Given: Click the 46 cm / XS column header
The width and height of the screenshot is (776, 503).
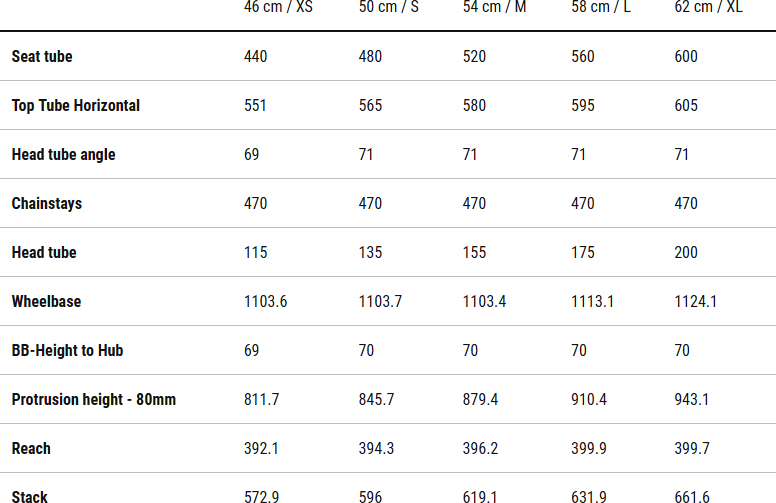Looking at the screenshot, I should click(278, 7).
